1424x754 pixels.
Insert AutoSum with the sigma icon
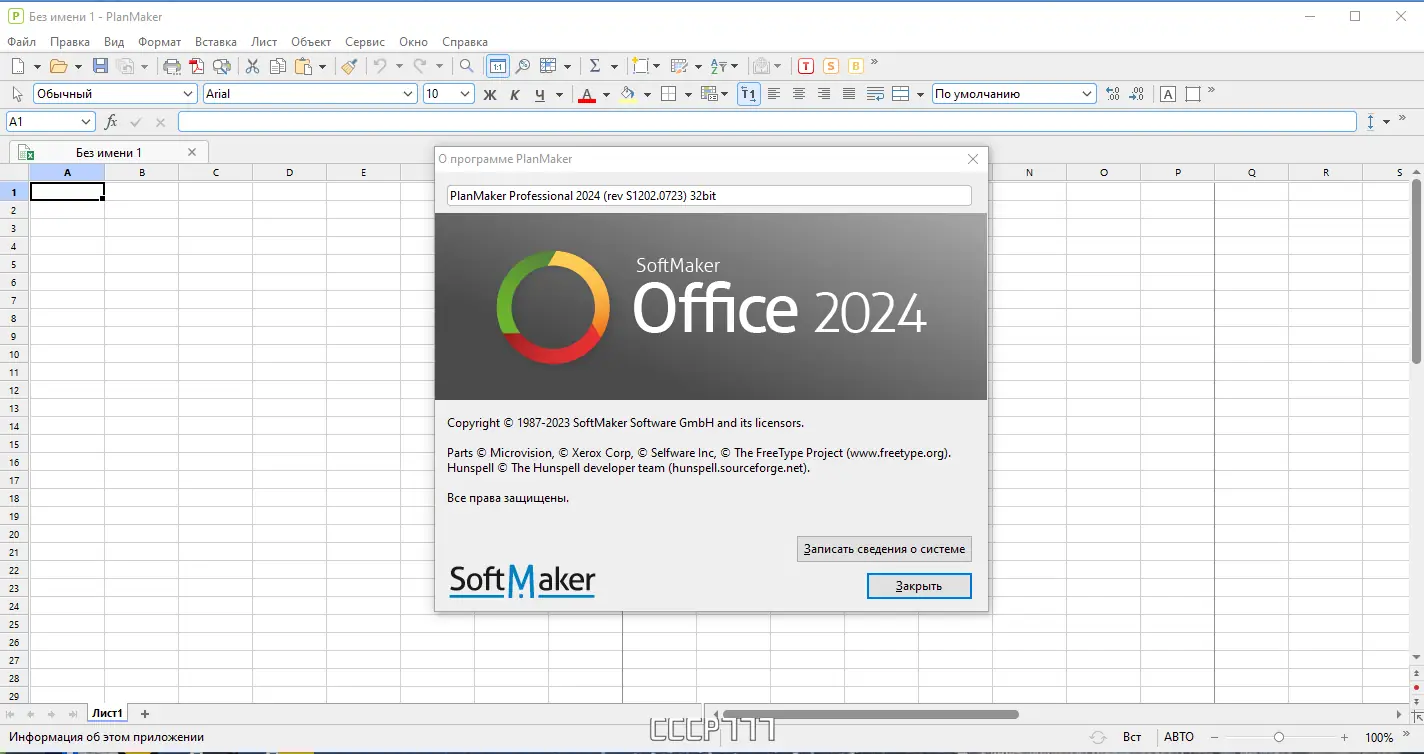[x=595, y=66]
